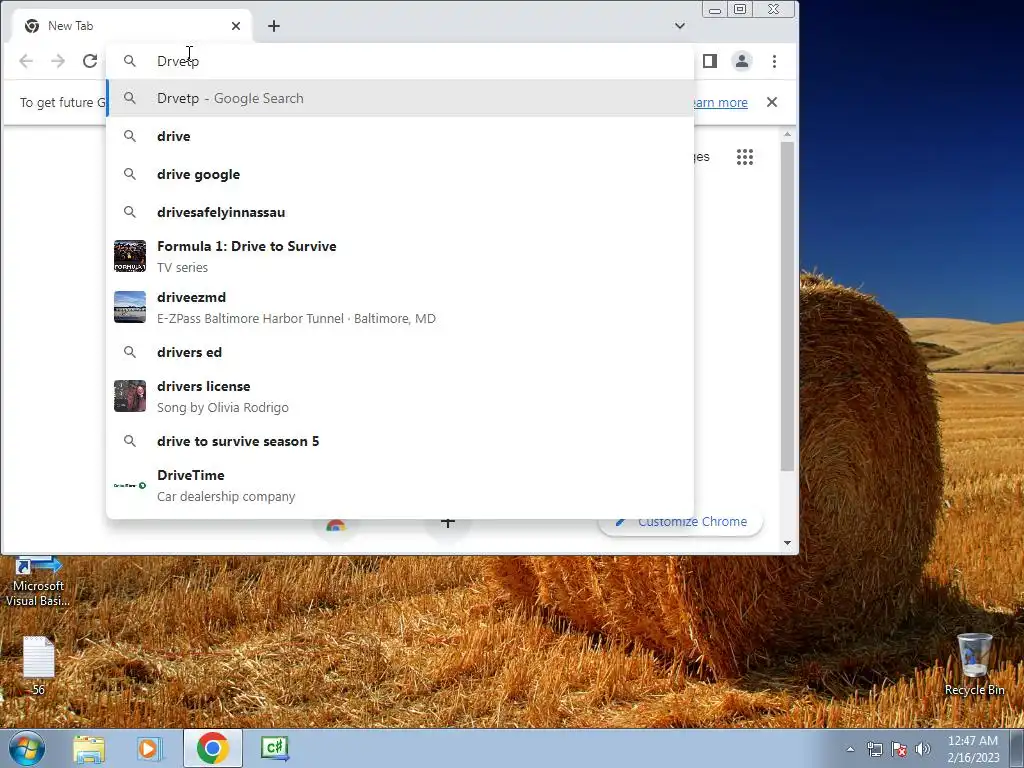
Task: Select the Recycle Bin desktop icon
Action: (974, 664)
